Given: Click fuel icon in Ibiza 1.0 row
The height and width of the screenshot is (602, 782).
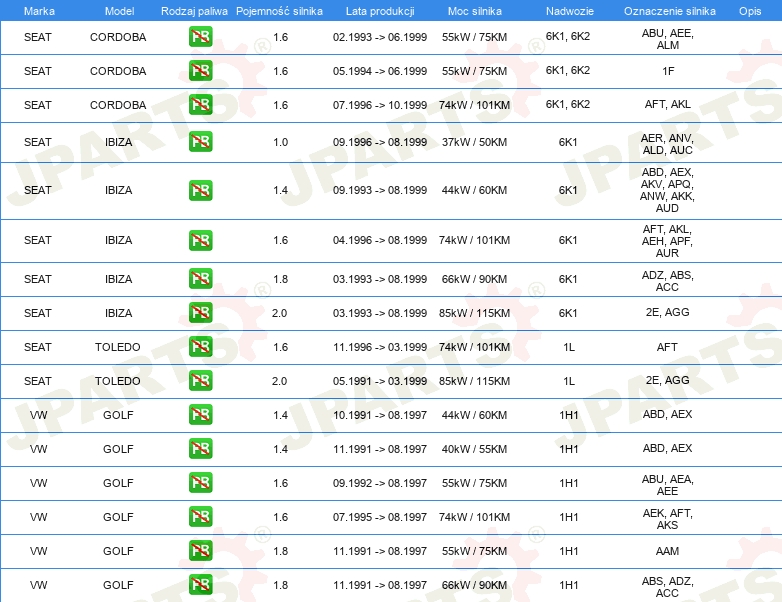Looking at the screenshot, I should pyautogui.click(x=200, y=142).
